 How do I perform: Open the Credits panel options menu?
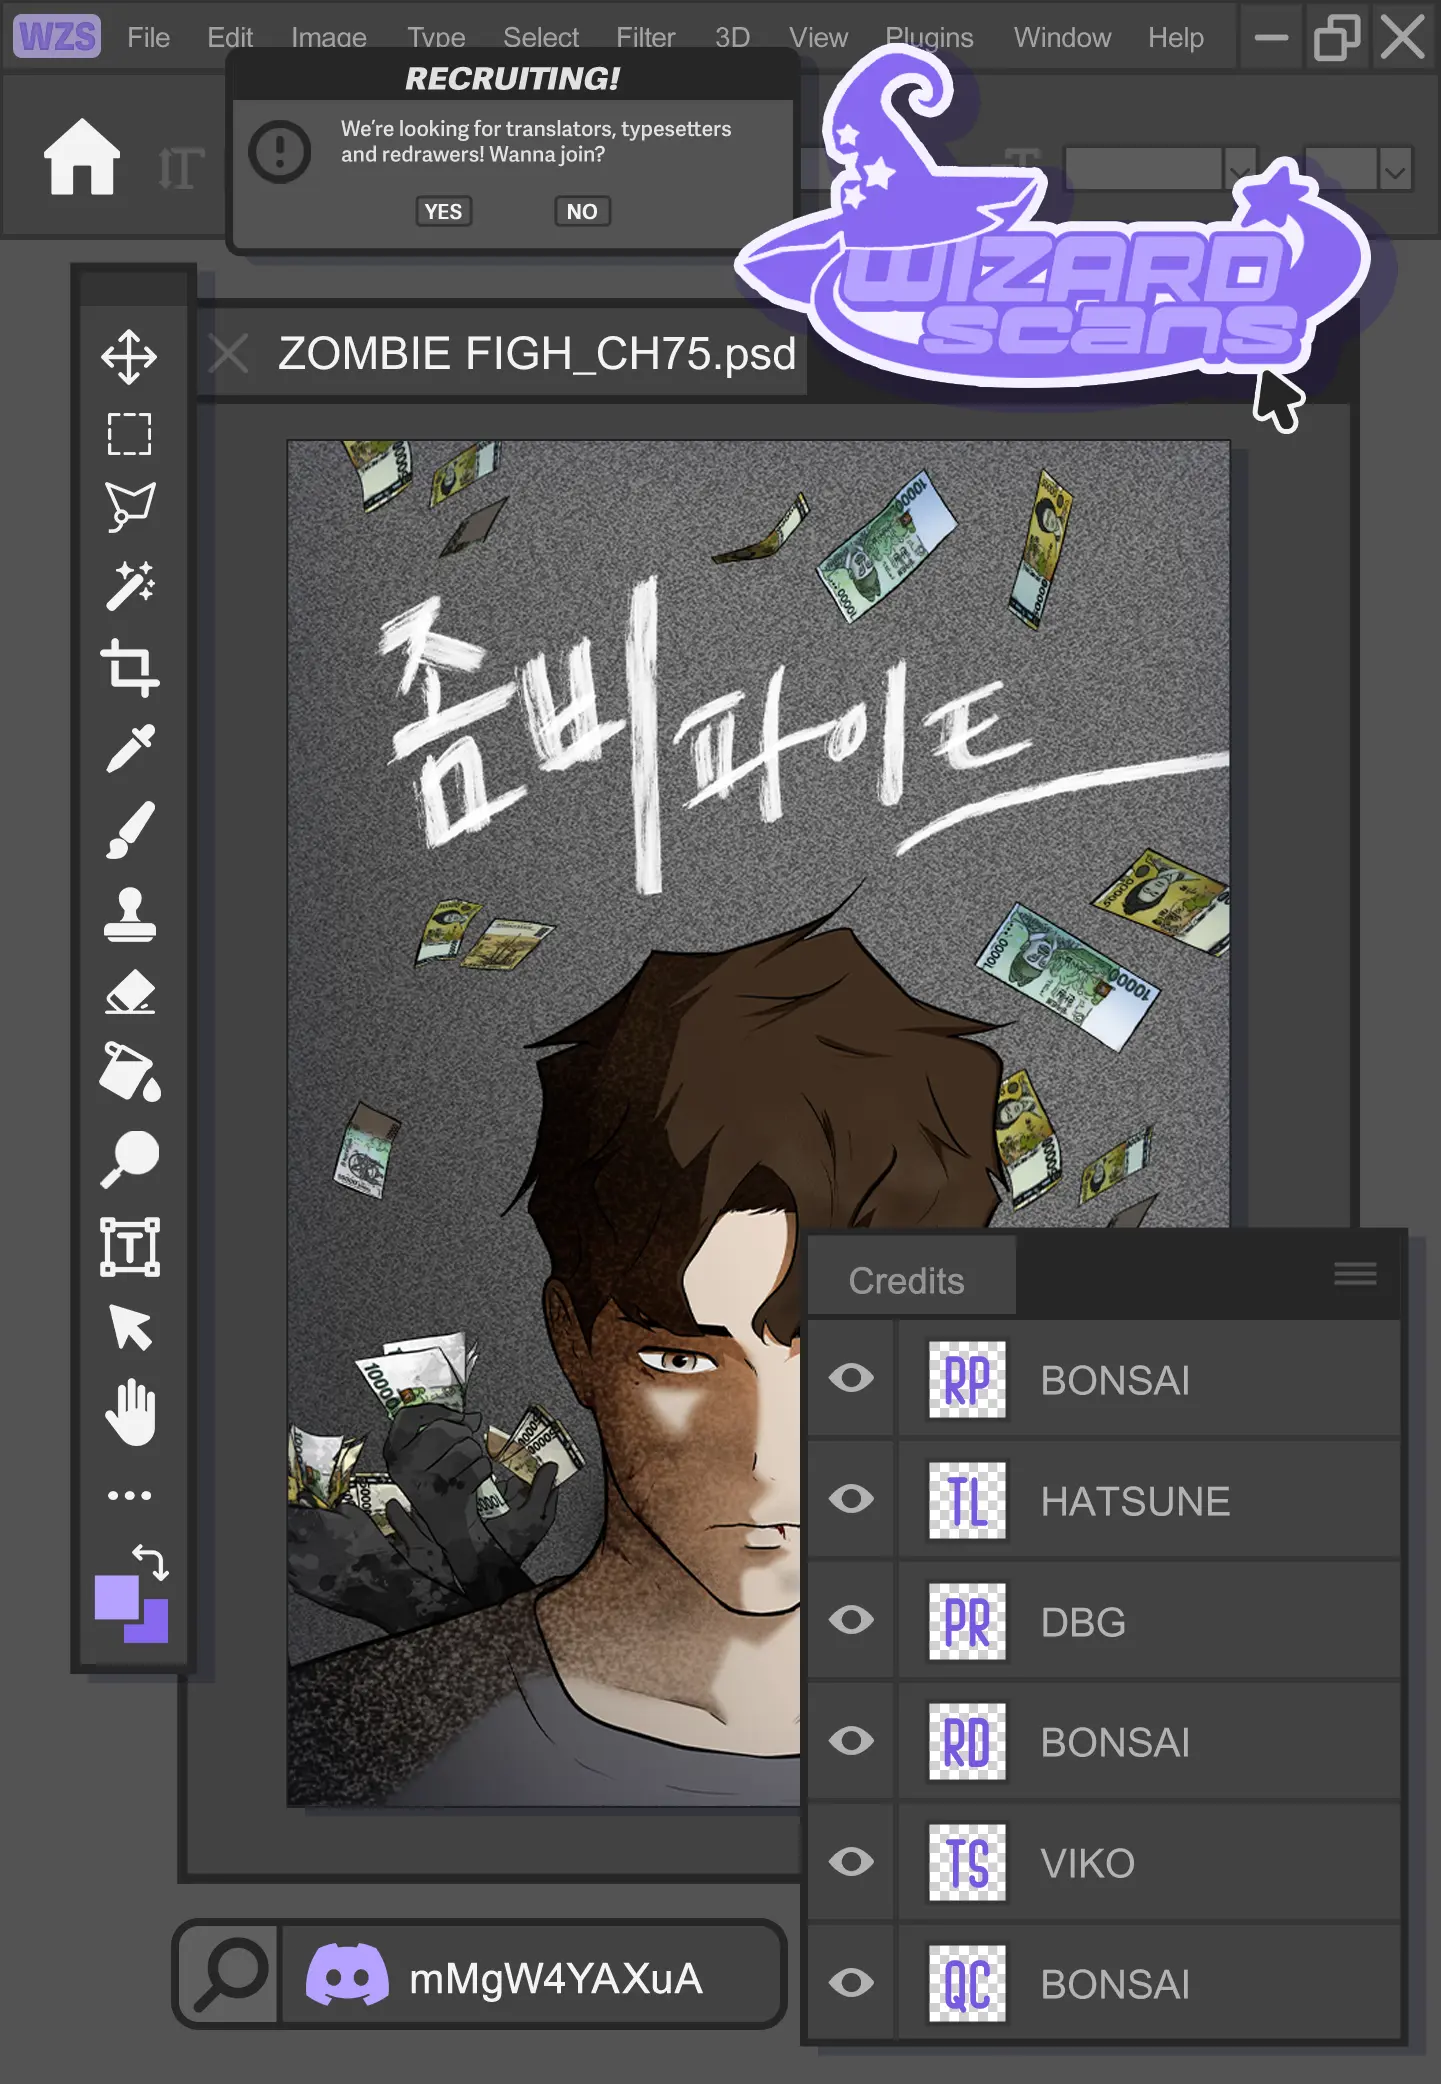pyautogui.click(x=1355, y=1274)
